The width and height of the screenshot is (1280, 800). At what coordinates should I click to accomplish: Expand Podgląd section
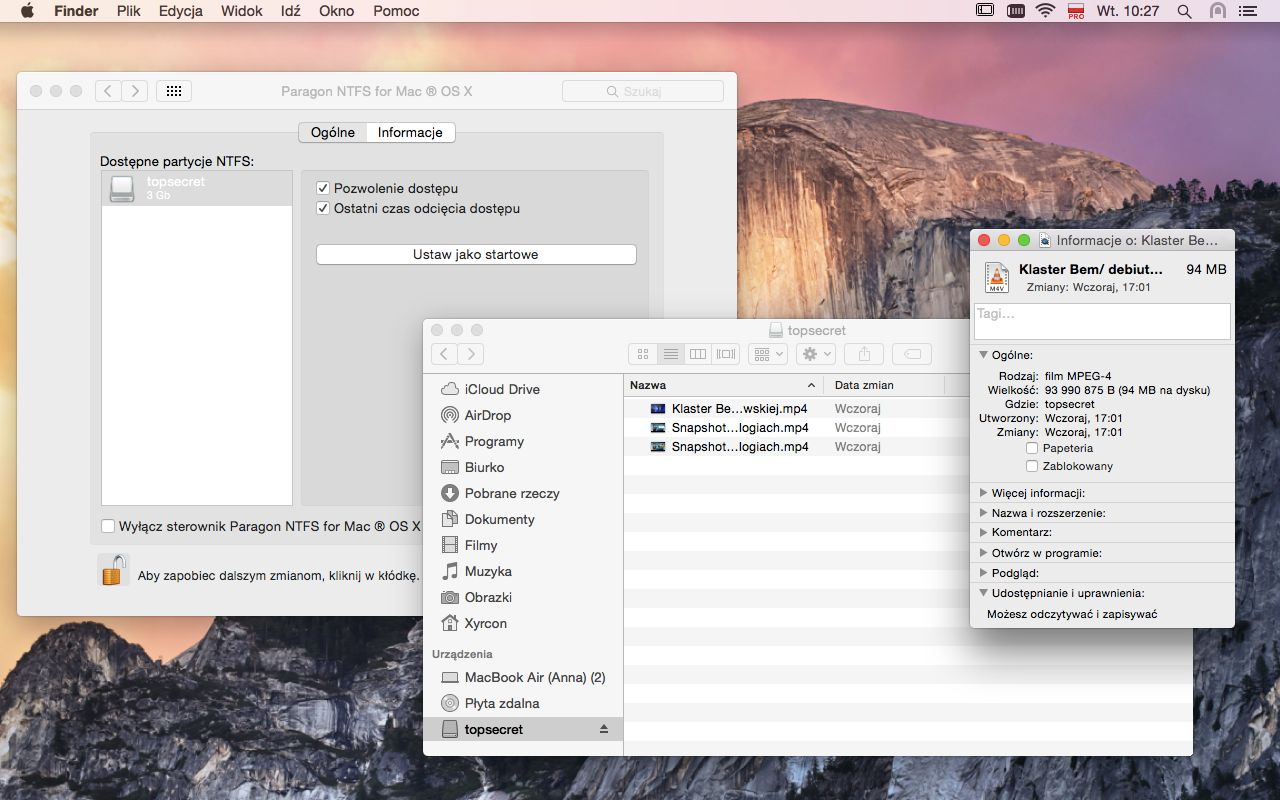pyautogui.click(x=984, y=573)
